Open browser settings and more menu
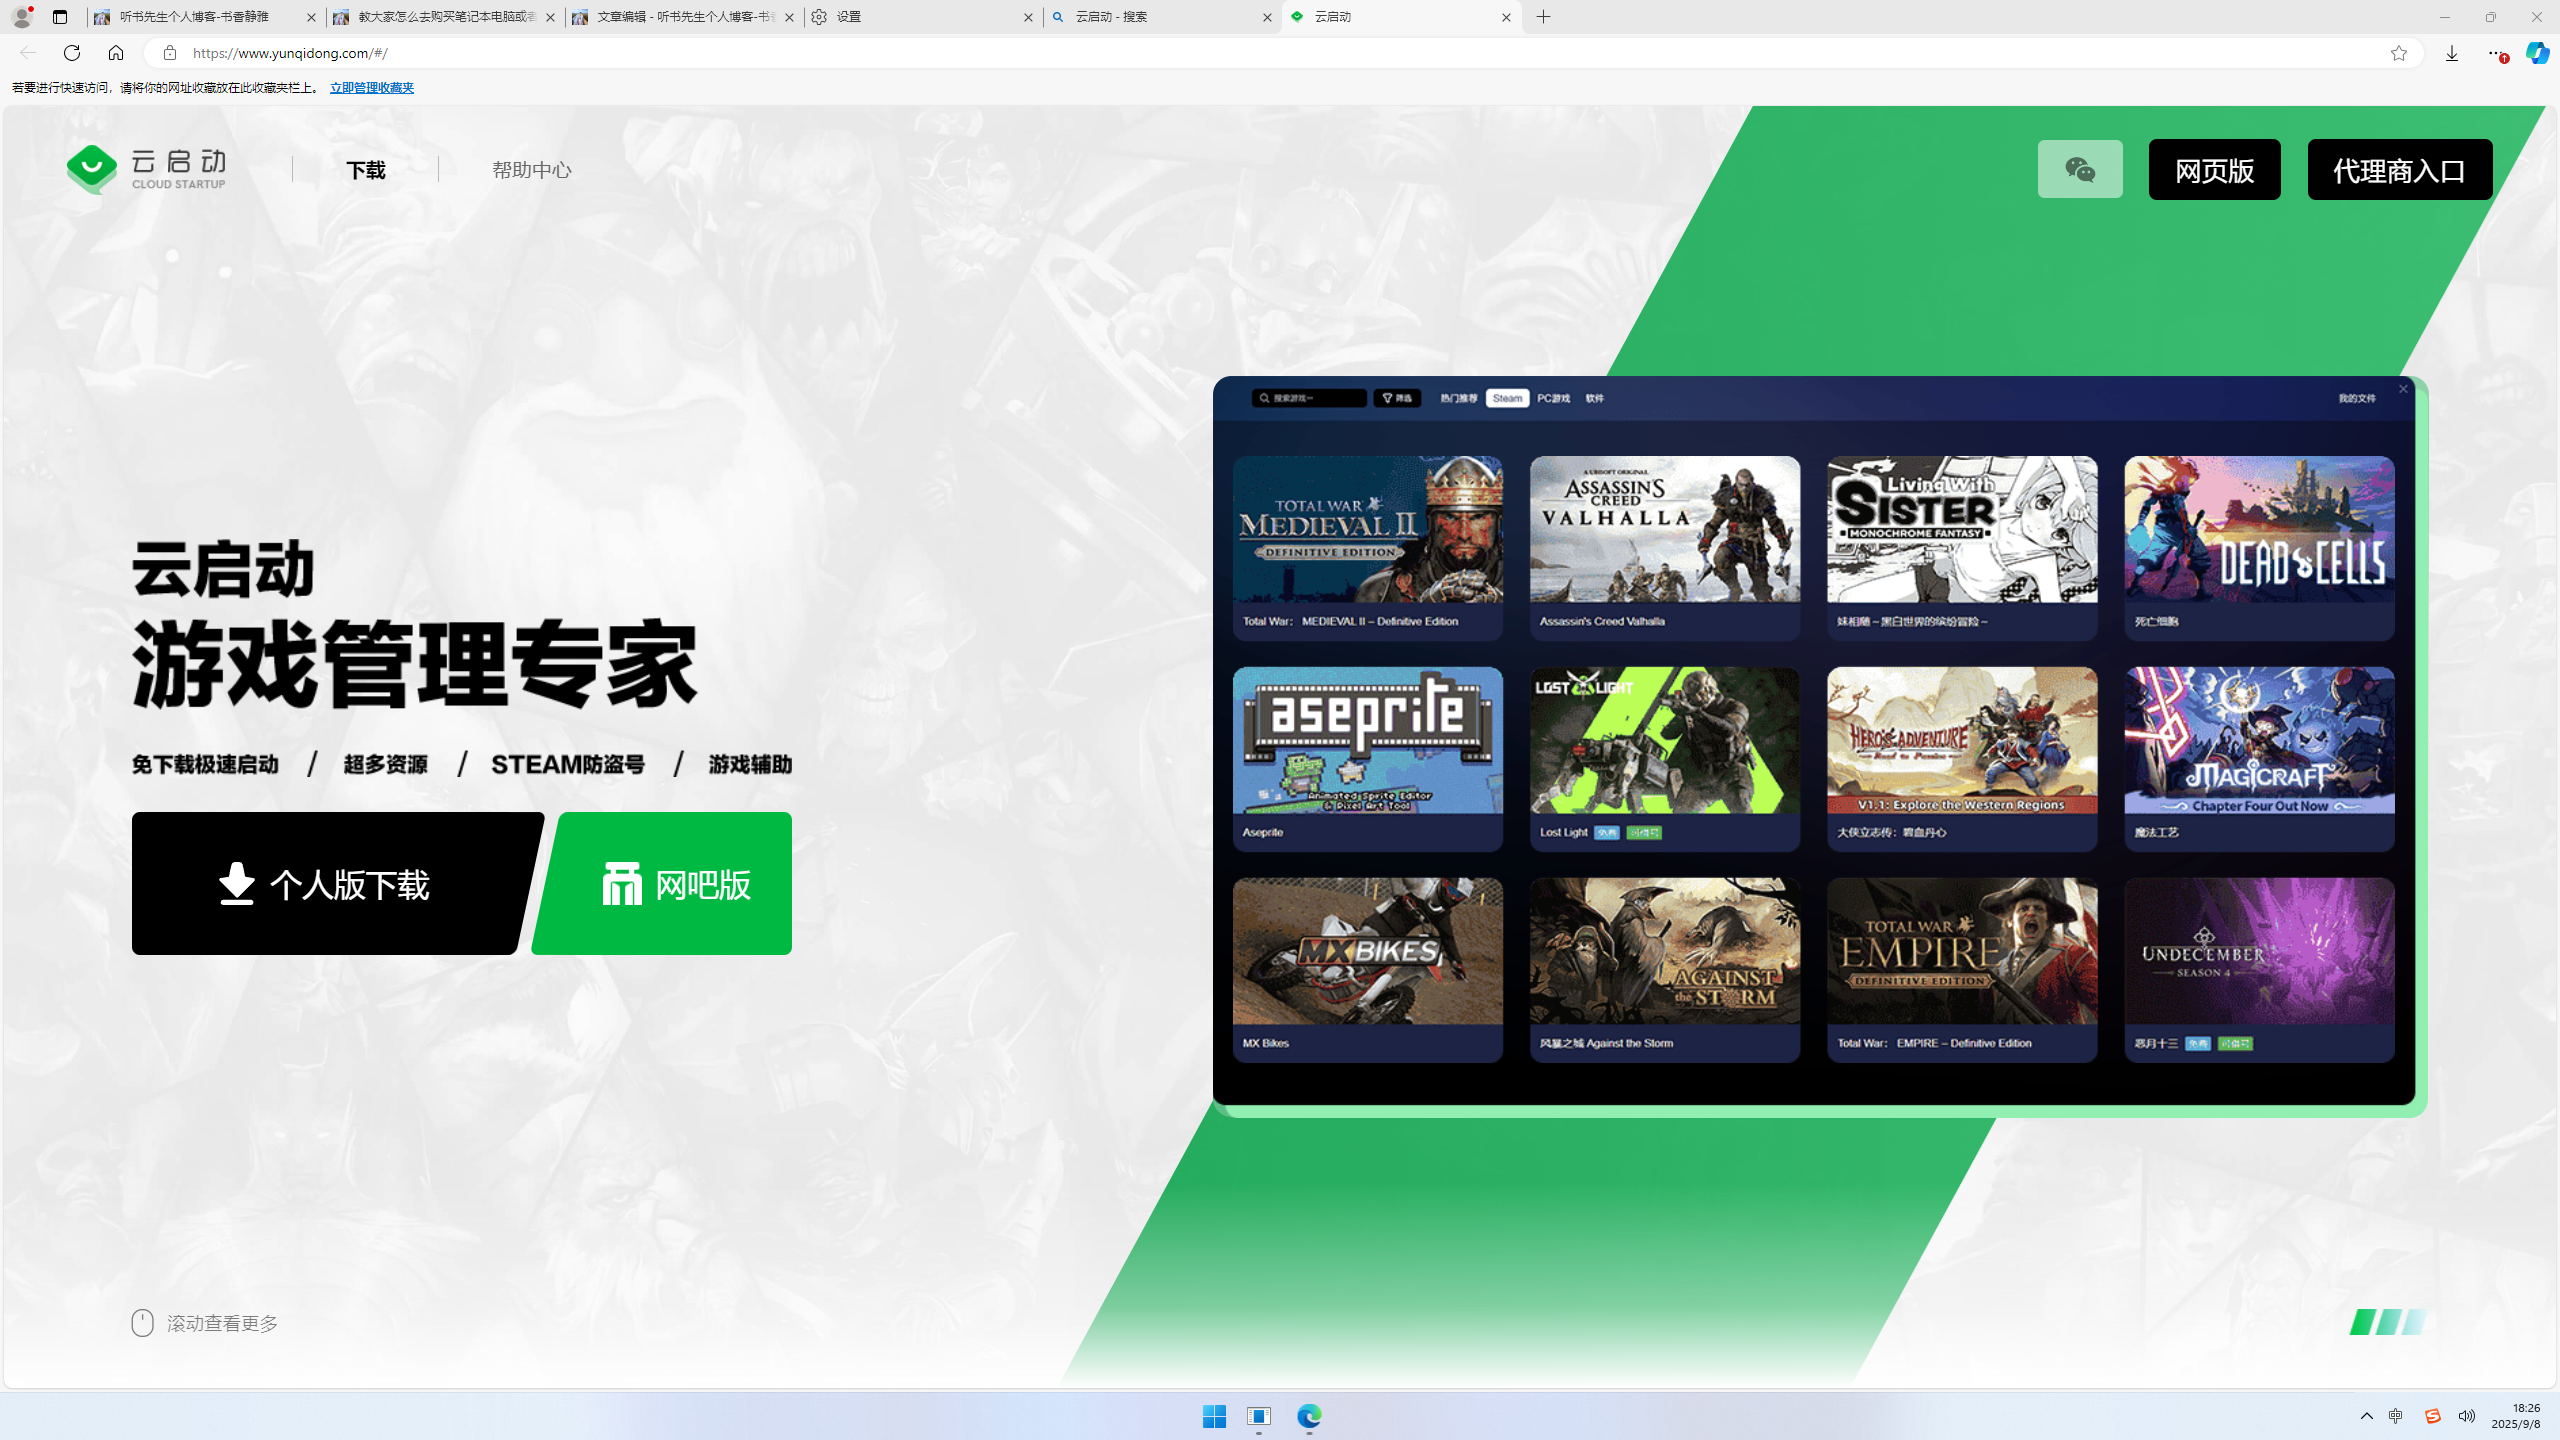The width and height of the screenshot is (2560, 1440). pos(2495,53)
